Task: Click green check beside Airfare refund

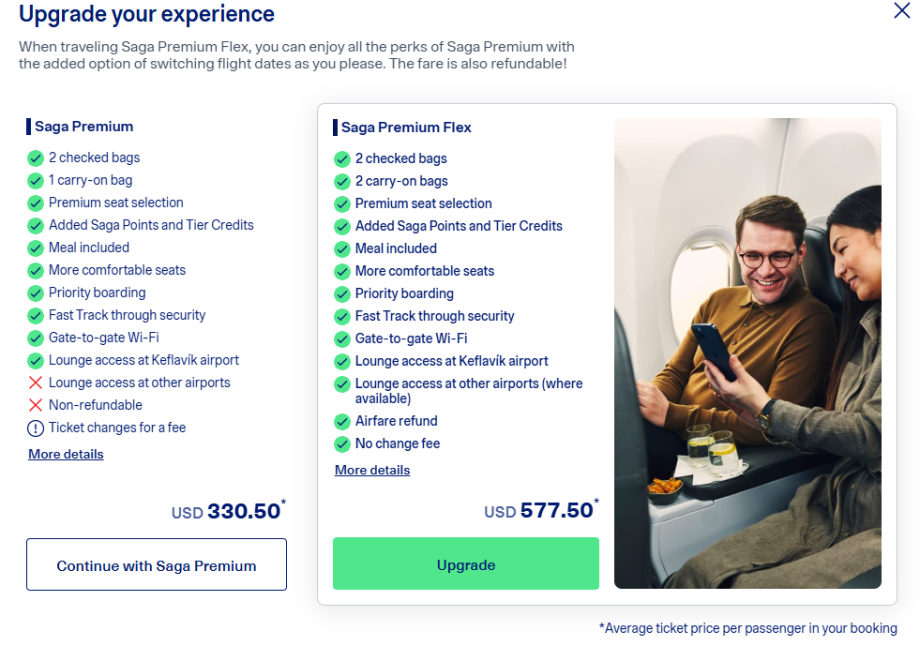Action: (343, 421)
